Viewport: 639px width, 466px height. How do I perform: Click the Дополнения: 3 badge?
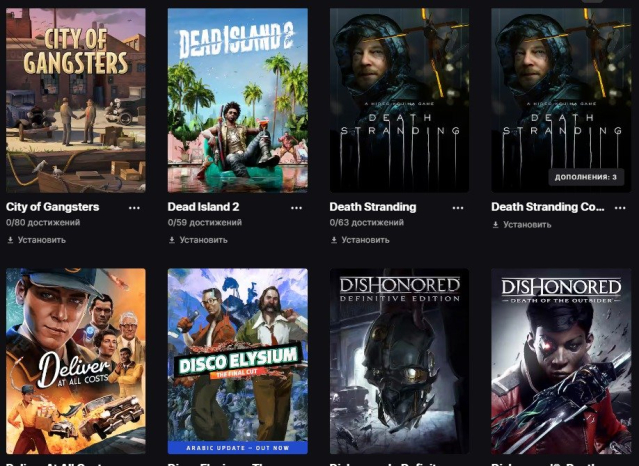(586, 177)
